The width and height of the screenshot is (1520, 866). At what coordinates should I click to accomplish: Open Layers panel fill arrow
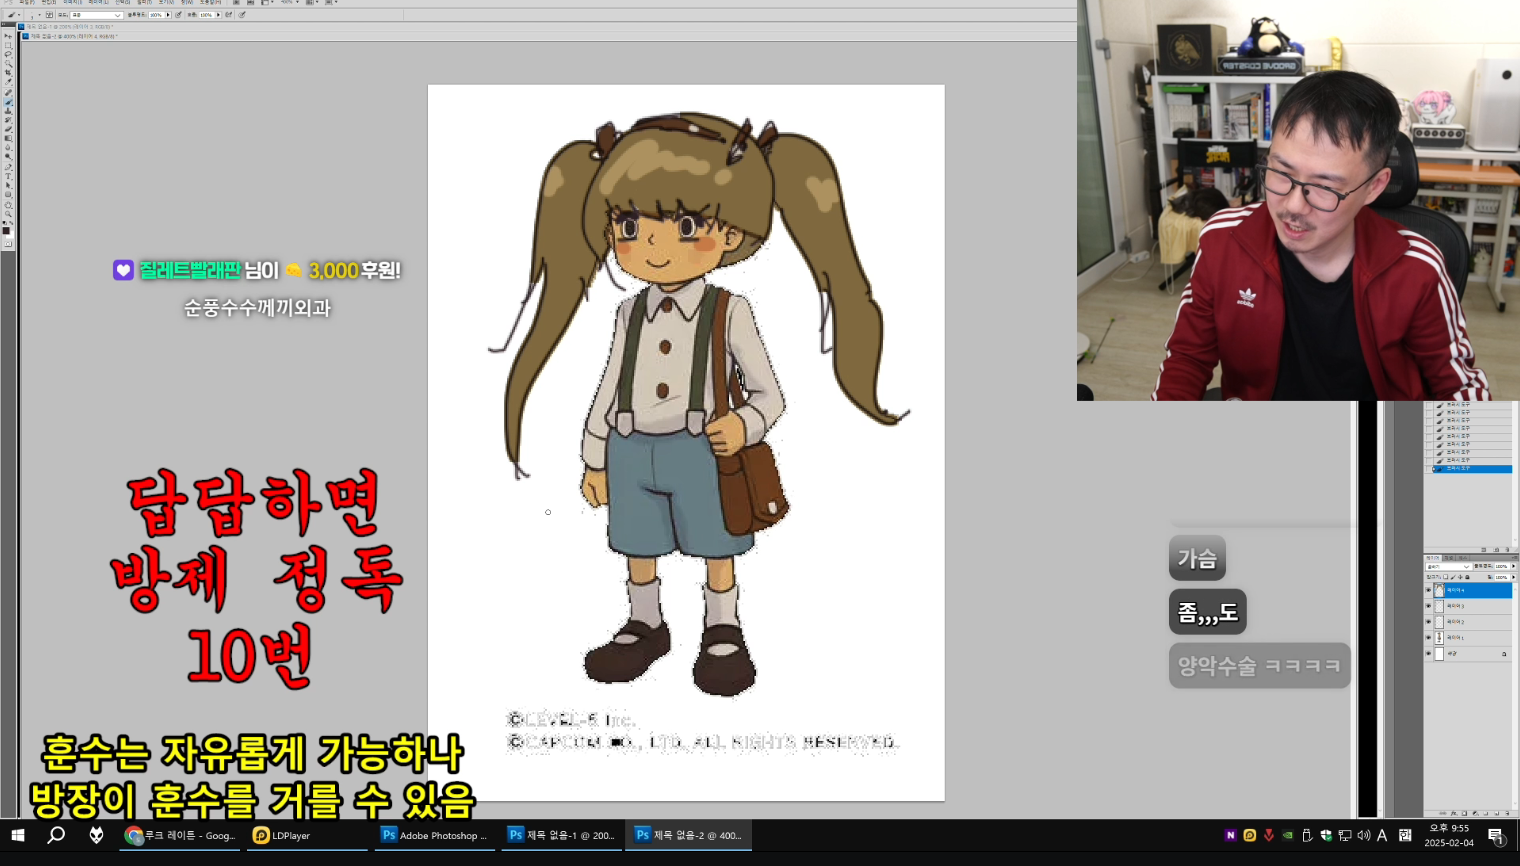(1513, 577)
